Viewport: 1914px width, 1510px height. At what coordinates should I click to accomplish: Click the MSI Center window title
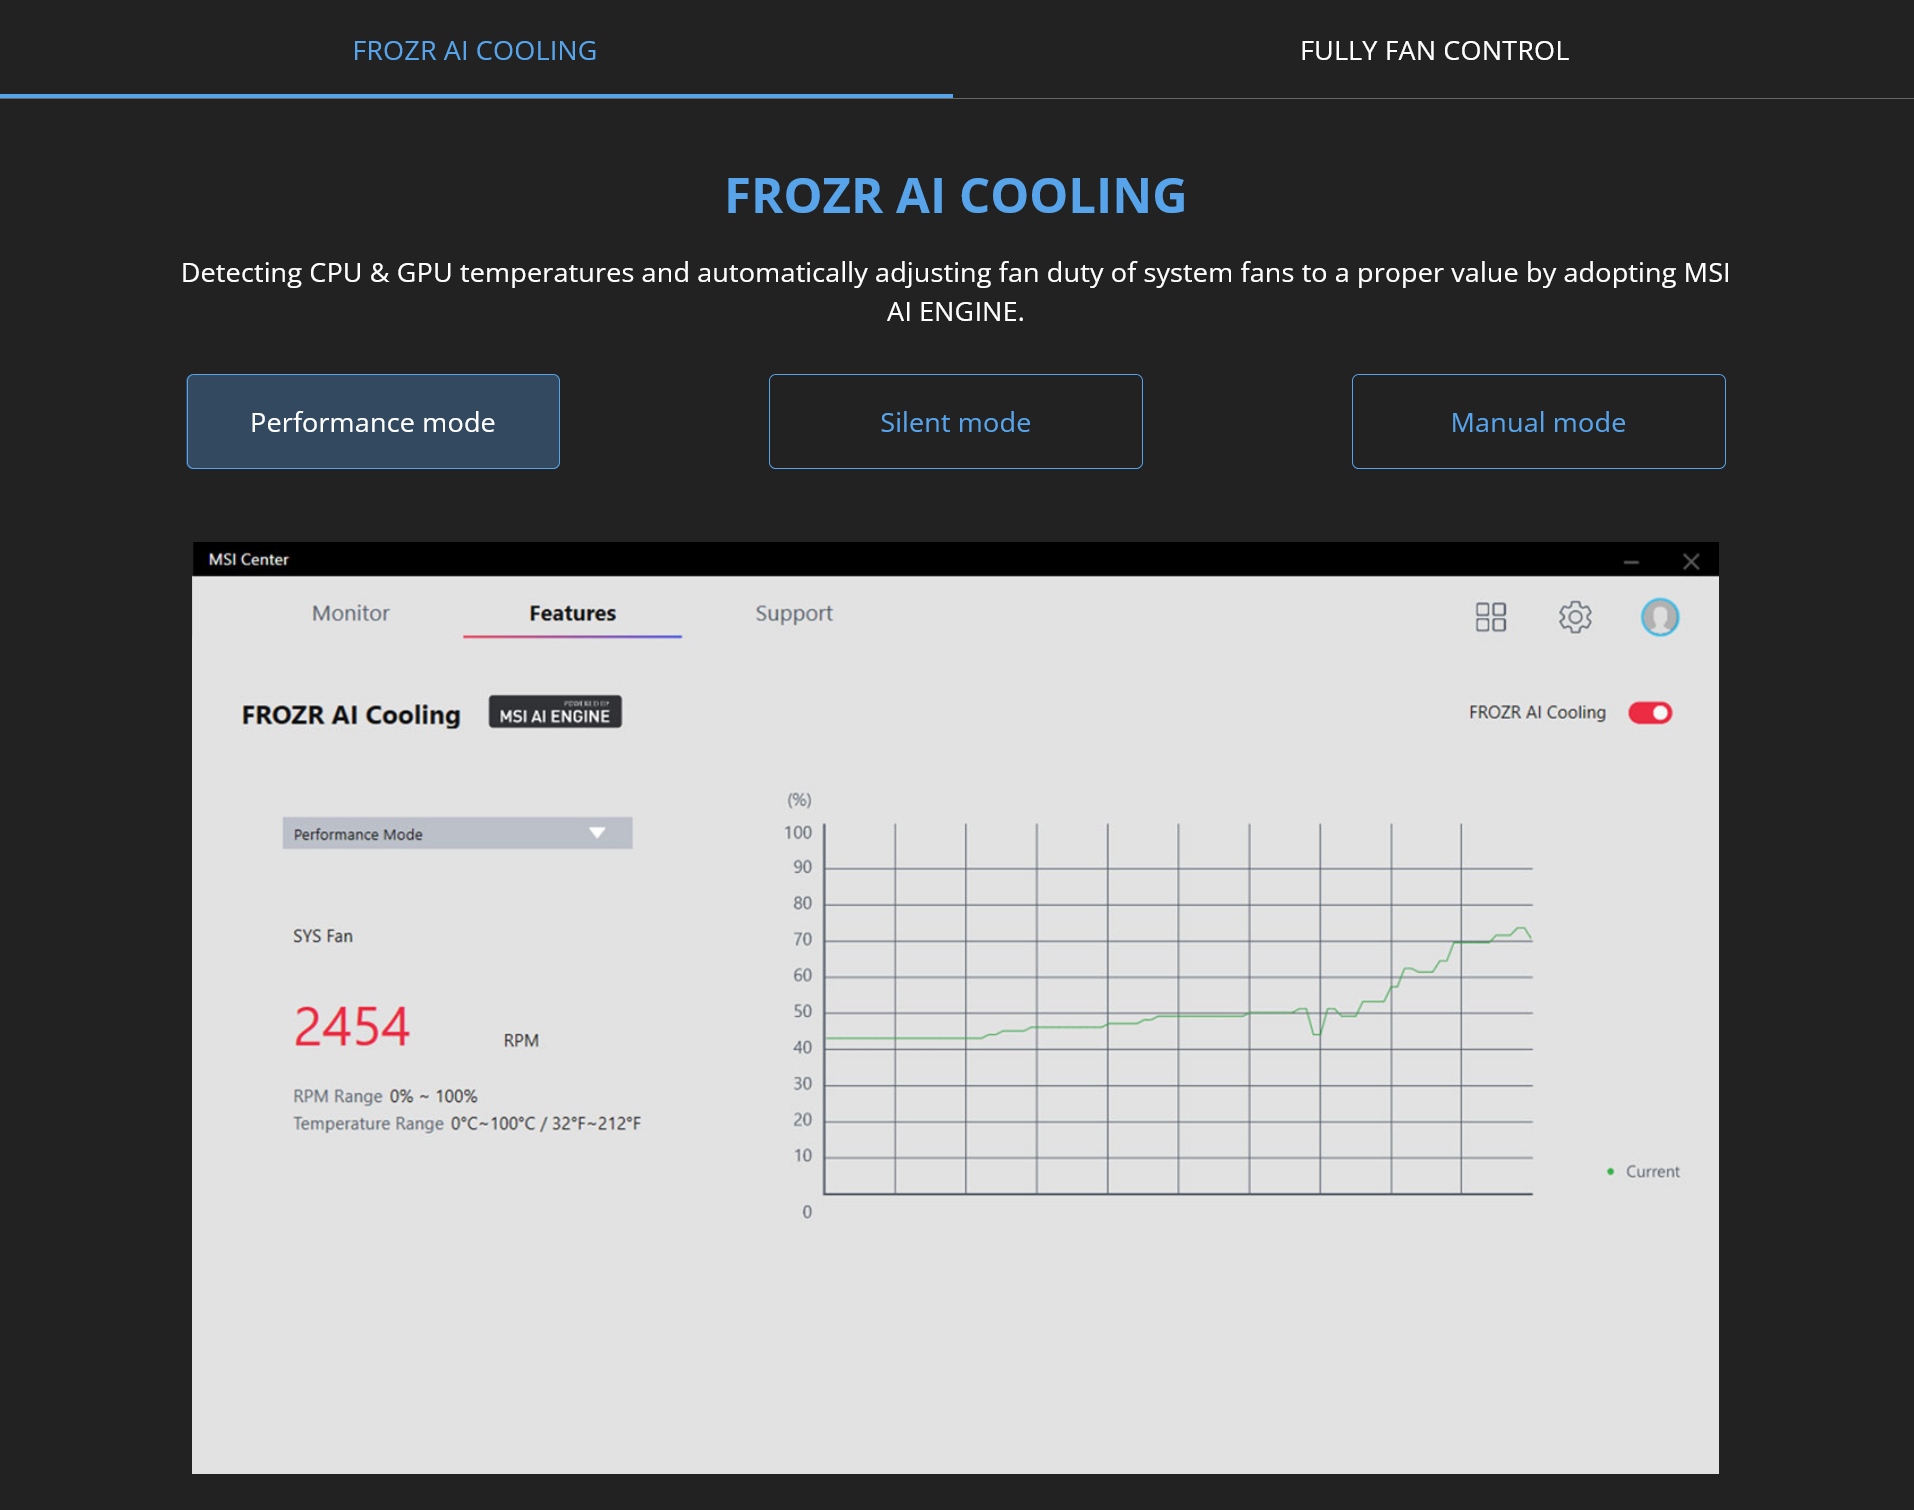pyautogui.click(x=249, y=559)
